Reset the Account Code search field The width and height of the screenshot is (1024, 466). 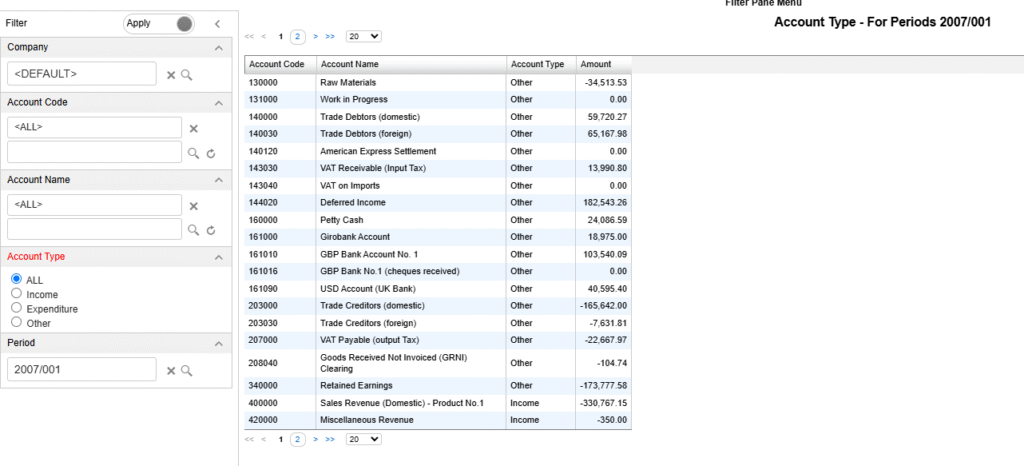click(x=210, y=153)
